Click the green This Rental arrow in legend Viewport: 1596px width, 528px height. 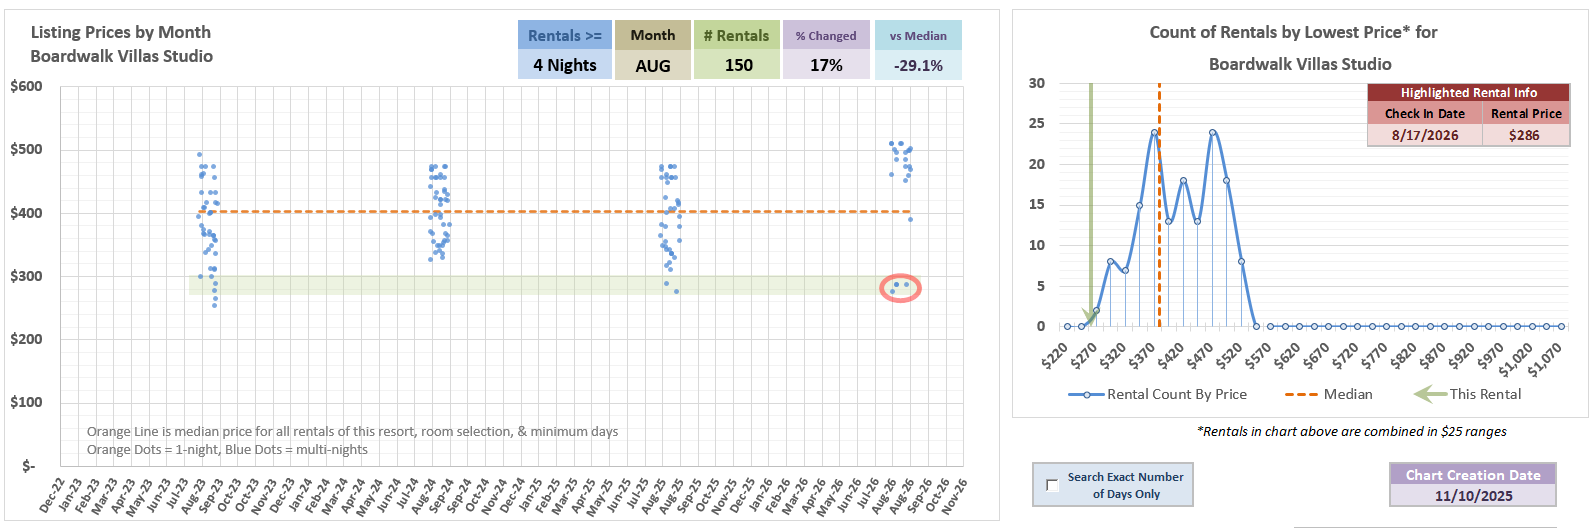coord(1429,394)
